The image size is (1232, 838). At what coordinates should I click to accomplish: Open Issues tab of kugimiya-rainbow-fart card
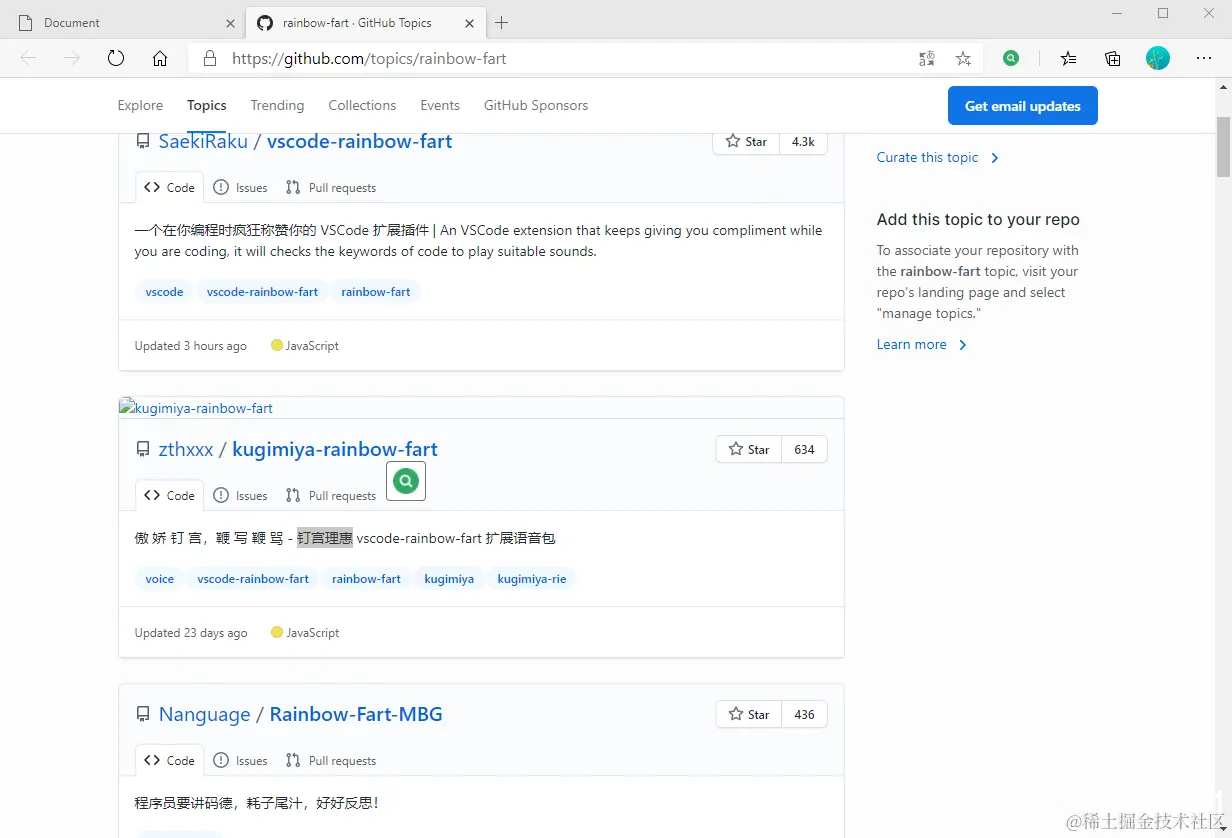point(240,496)
